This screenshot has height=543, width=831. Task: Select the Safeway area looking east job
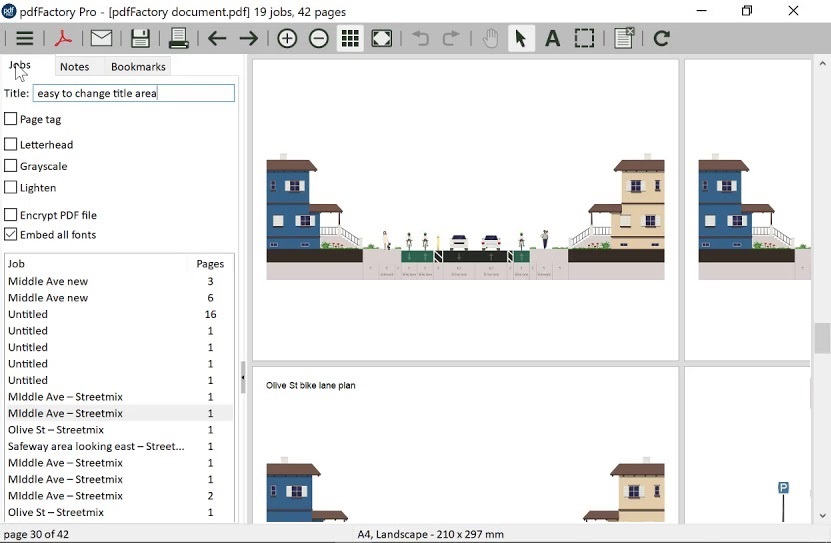[x=96, y=446]
